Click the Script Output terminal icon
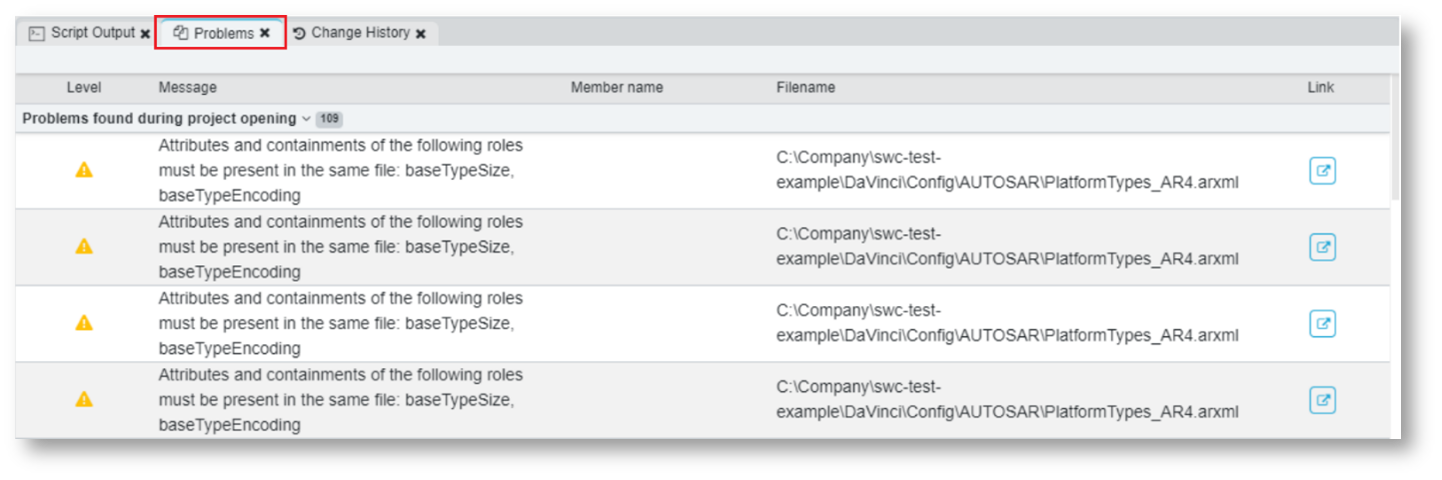The width and height of the screenshot is (1442, 480). point(36,33)
